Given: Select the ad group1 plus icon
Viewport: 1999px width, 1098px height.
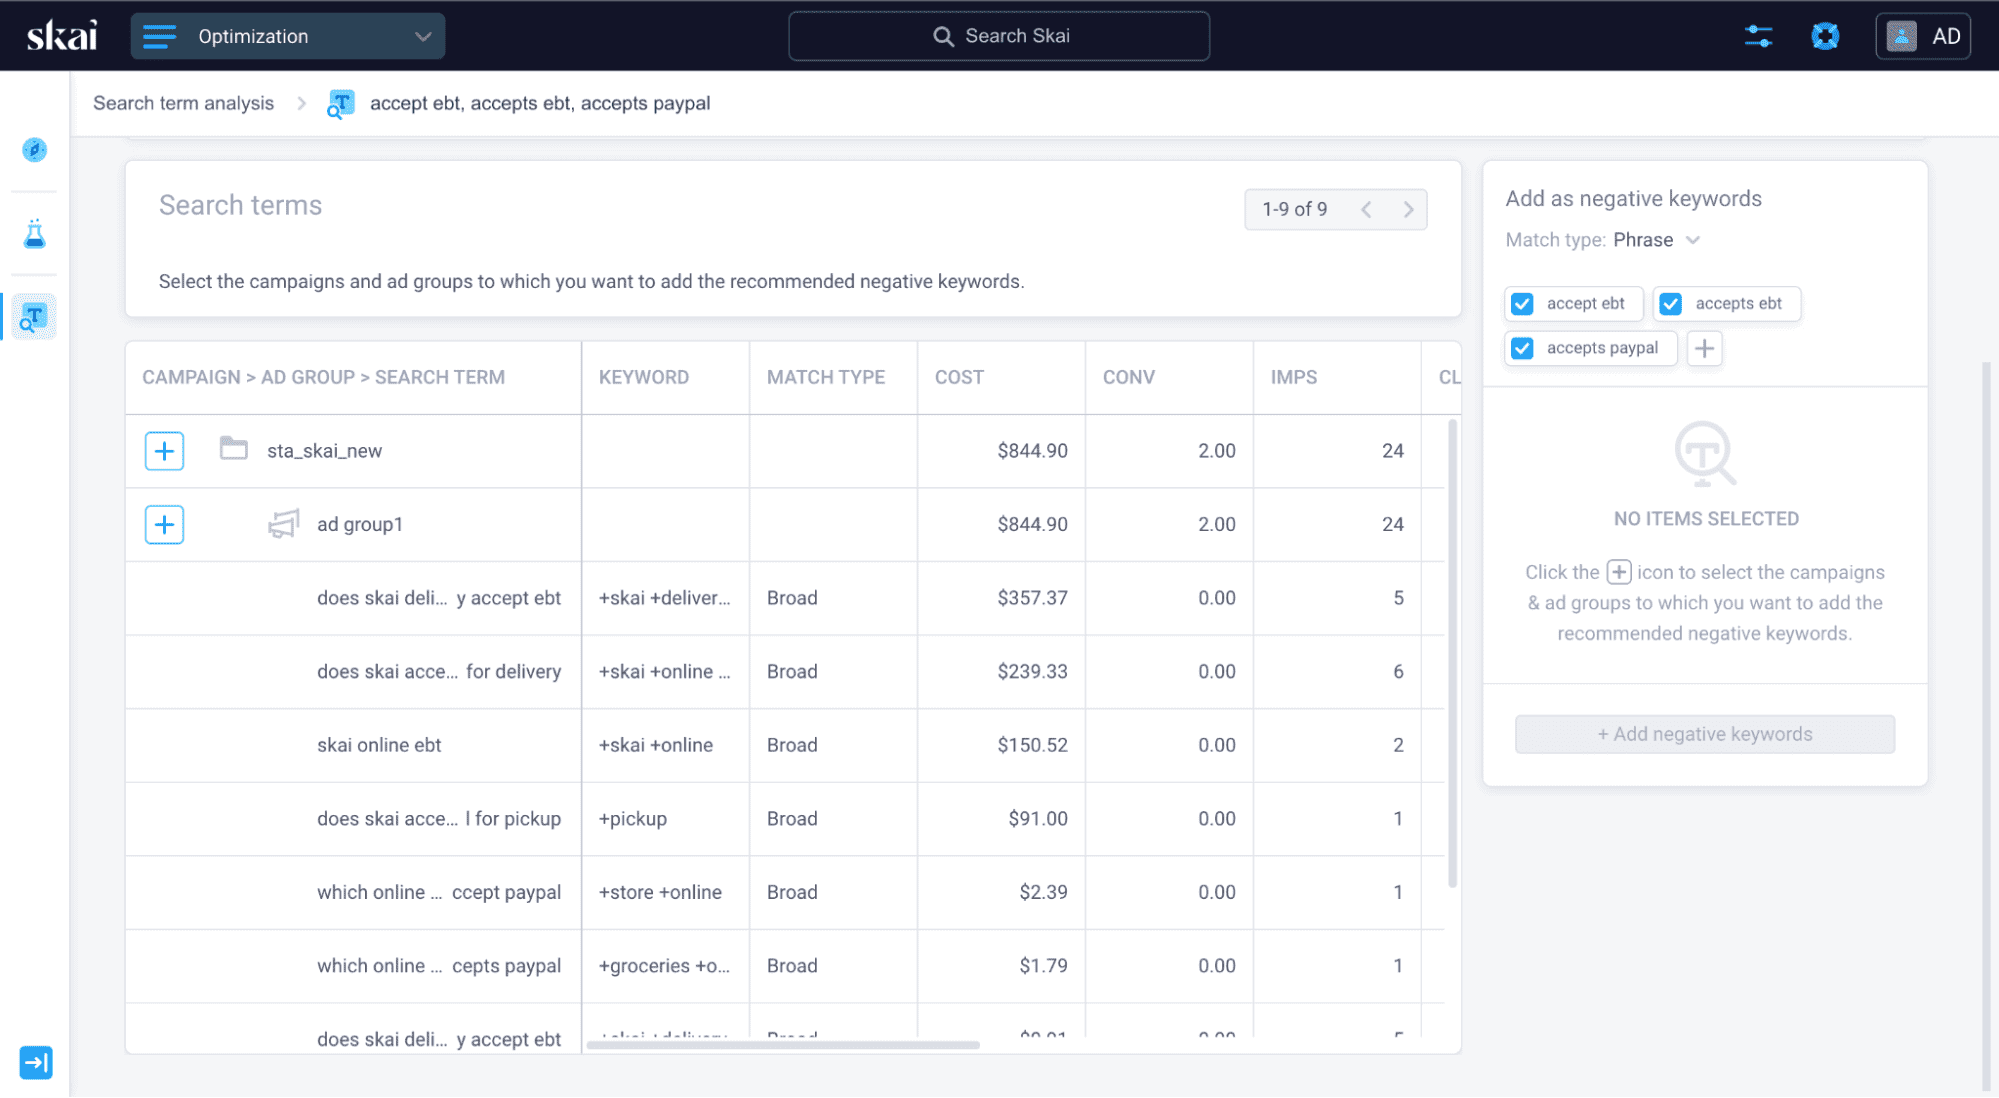Looking at the screenshot, I should click(164, 525).
